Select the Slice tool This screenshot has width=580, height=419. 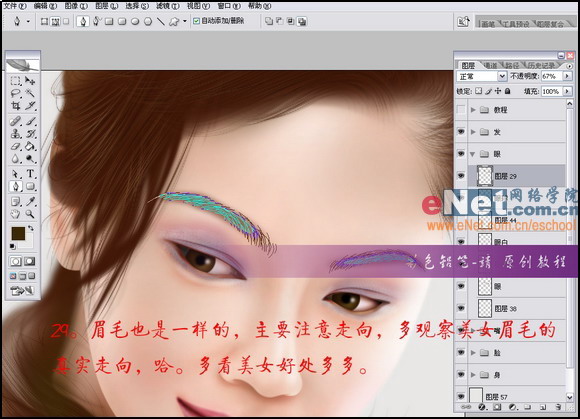[30, 106]
